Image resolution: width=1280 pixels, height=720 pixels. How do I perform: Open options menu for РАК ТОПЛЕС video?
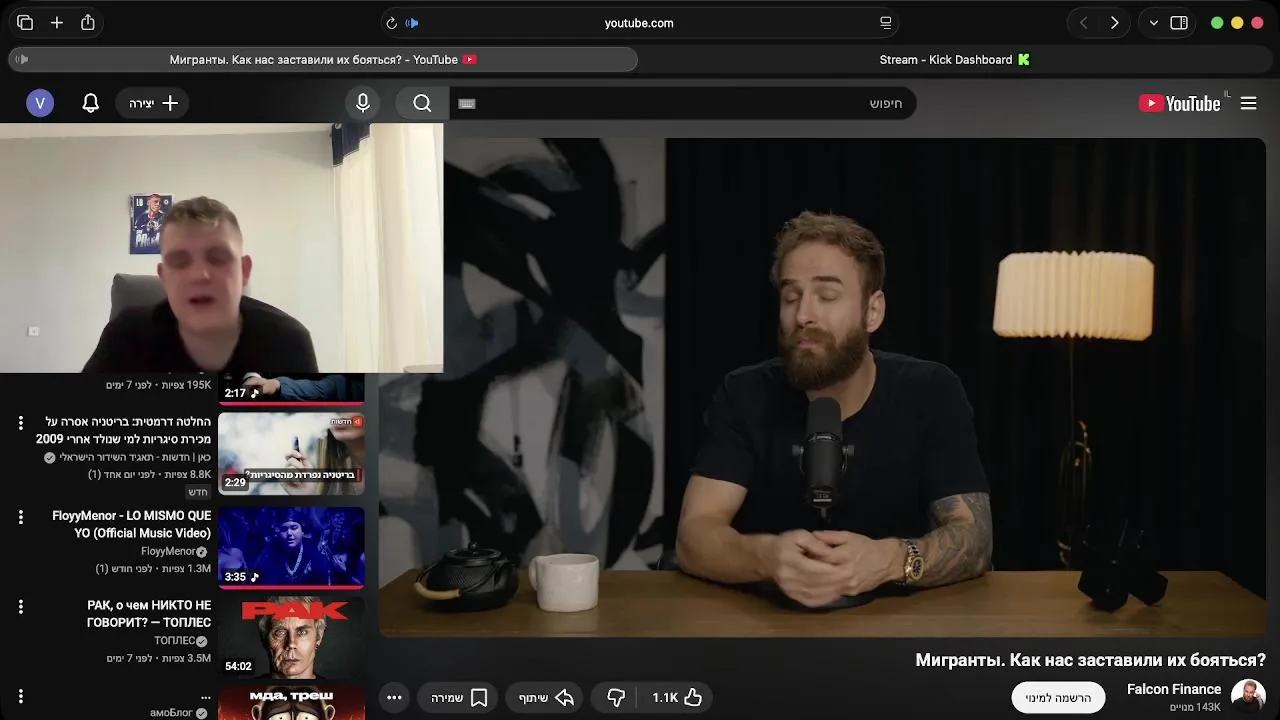[20, 607]
